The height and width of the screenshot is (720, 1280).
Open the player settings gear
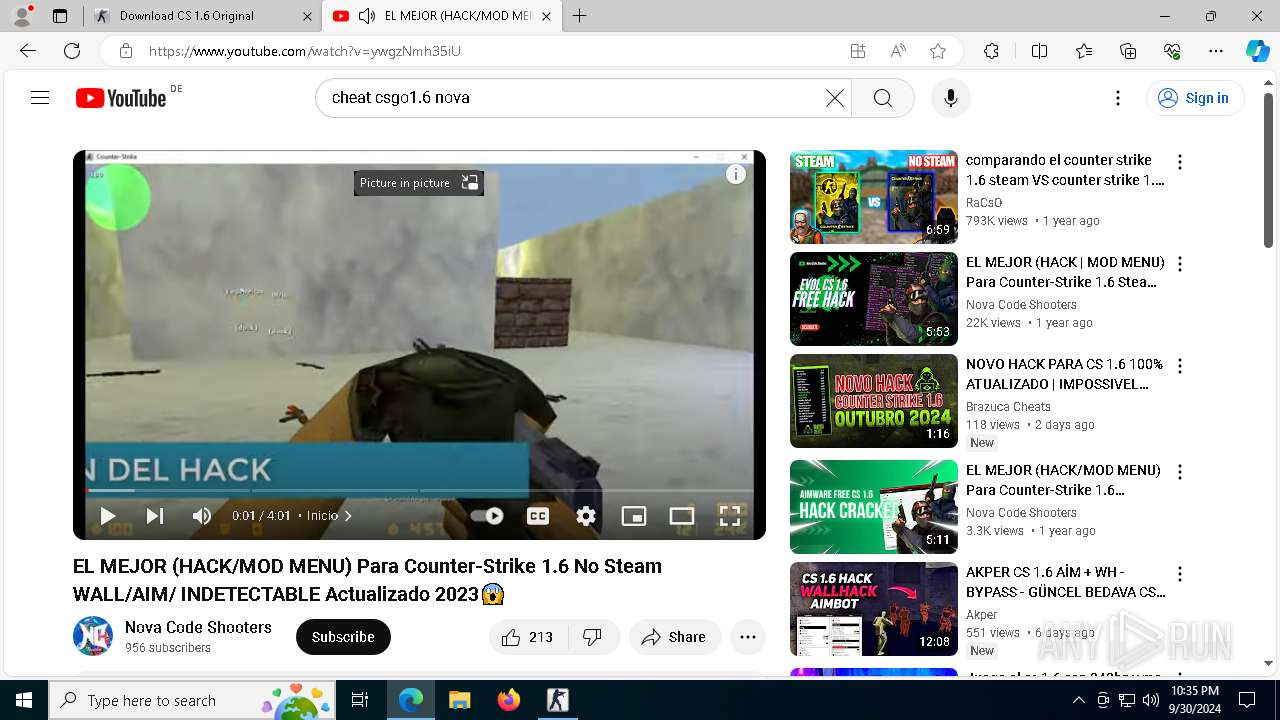pos(586,516)
